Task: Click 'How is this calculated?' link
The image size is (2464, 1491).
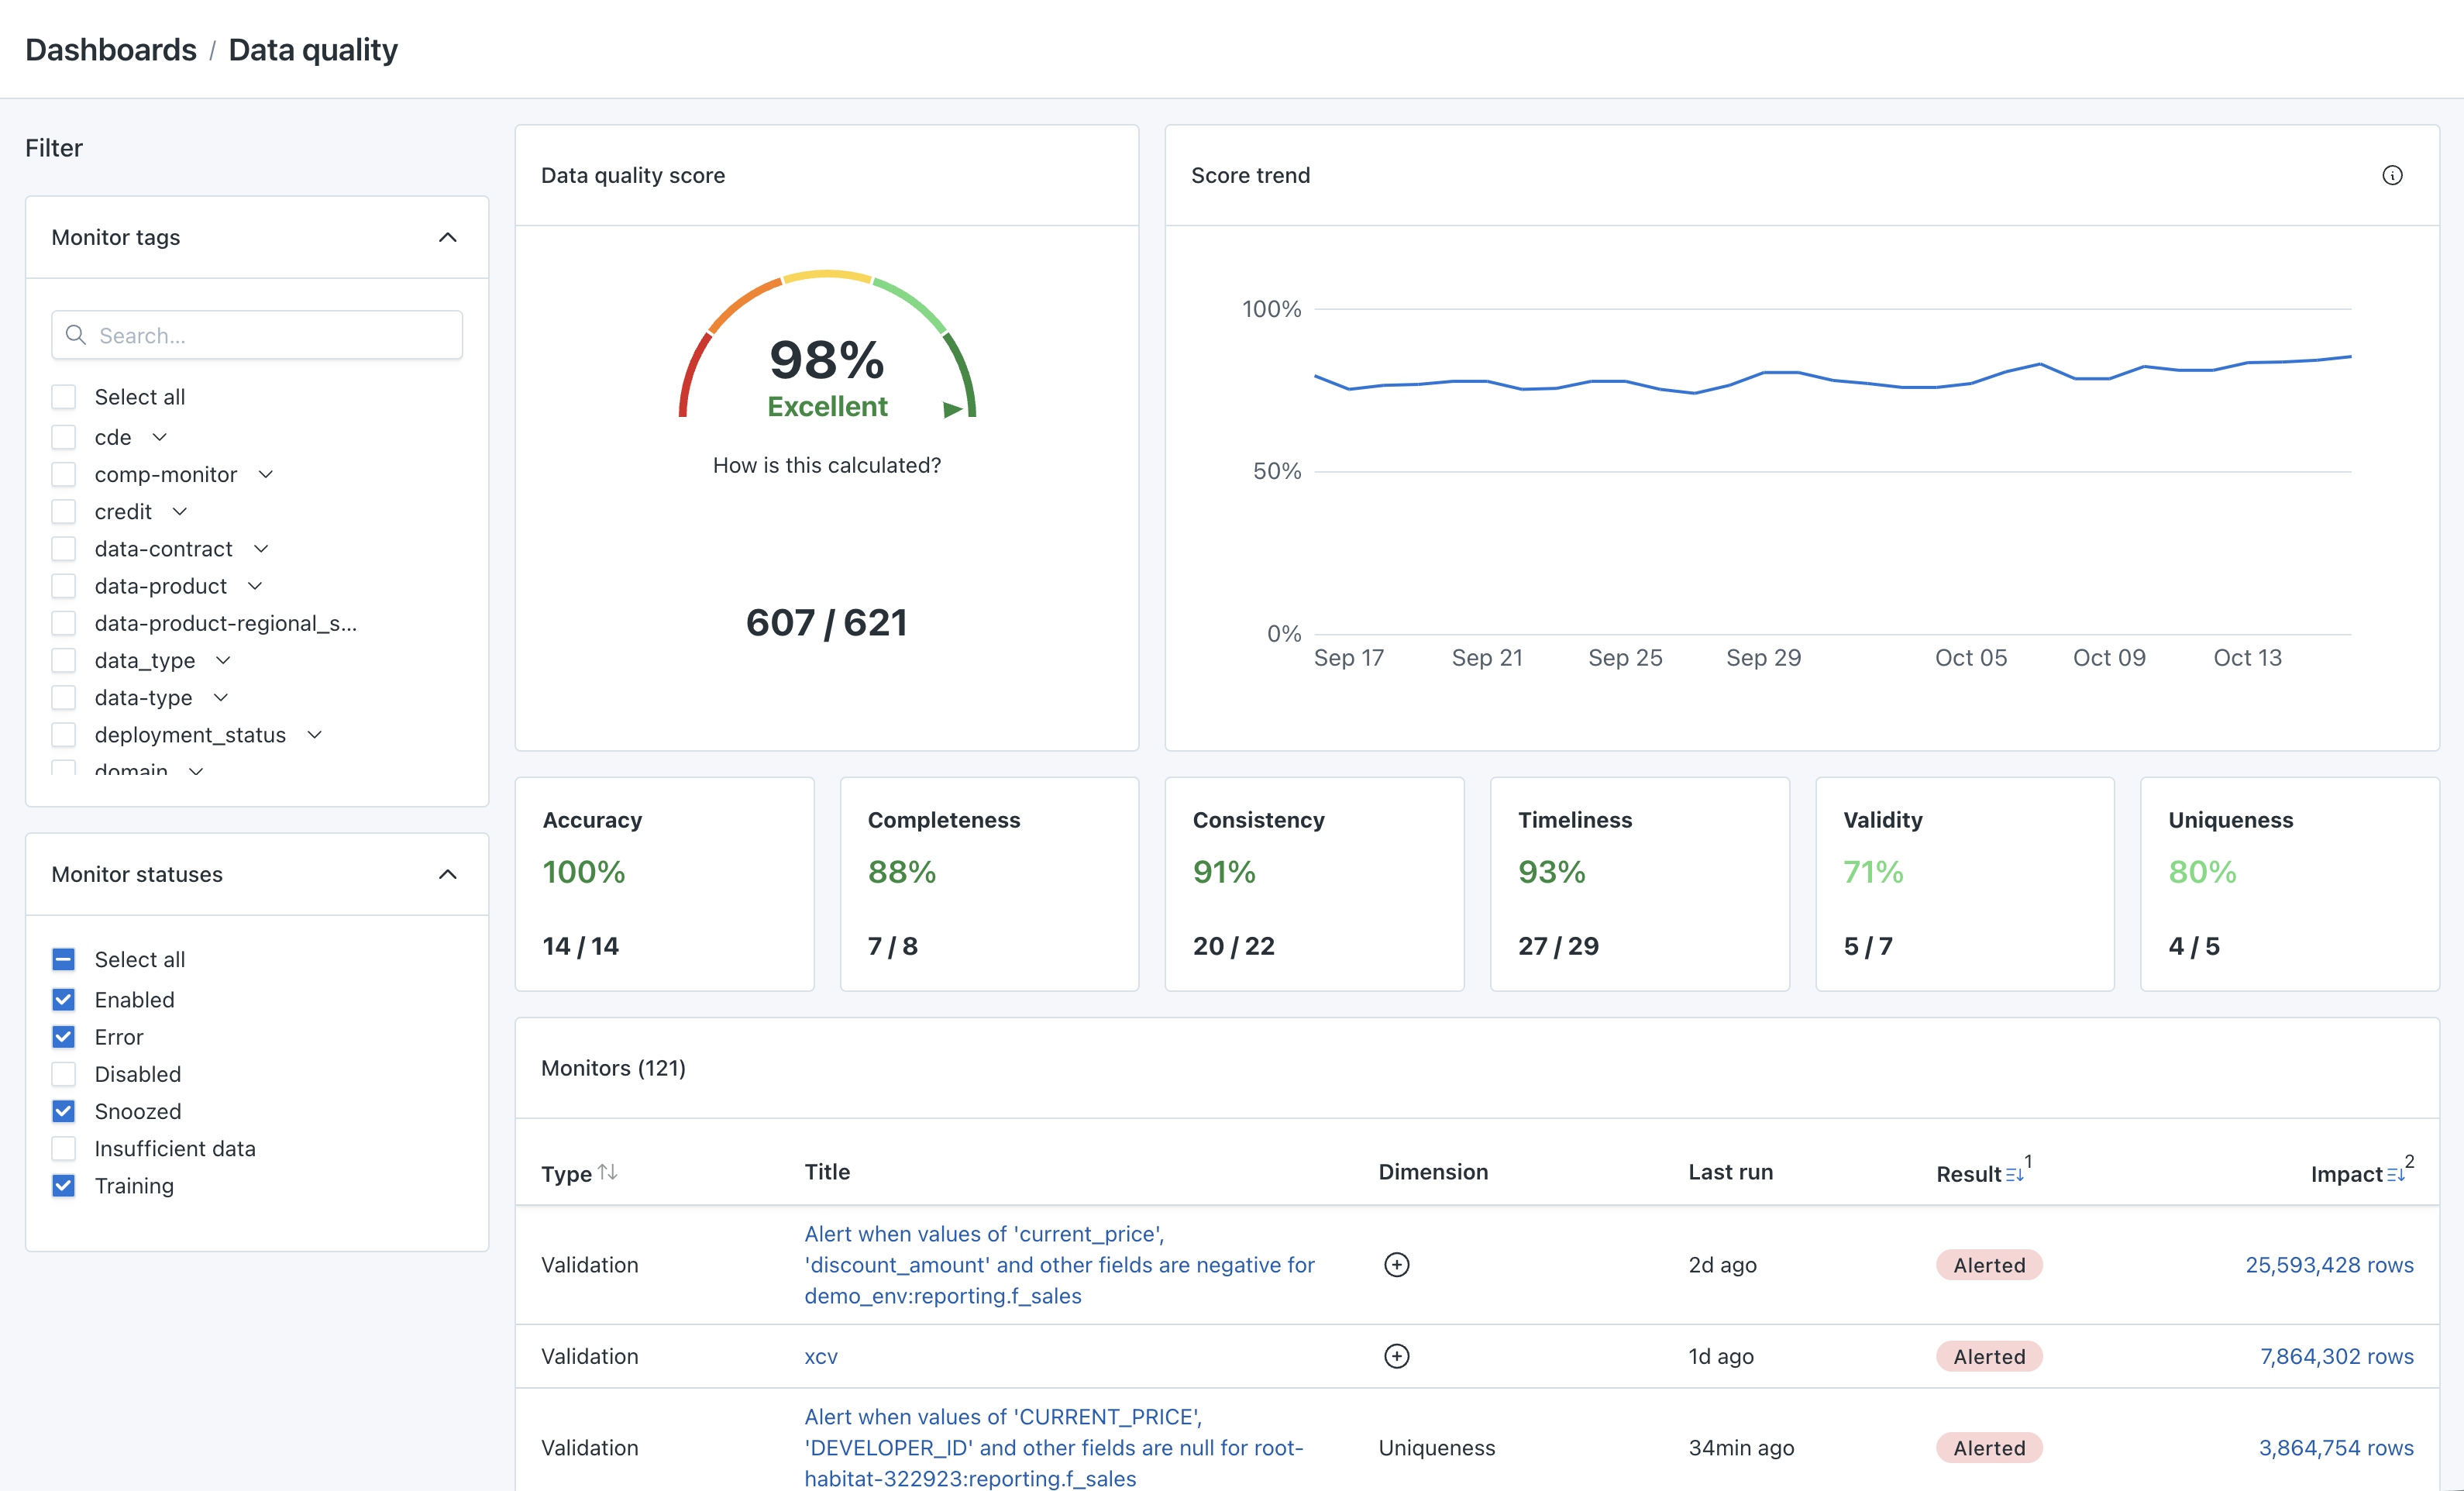Action: pyautogui.click(x=826, y=465)
